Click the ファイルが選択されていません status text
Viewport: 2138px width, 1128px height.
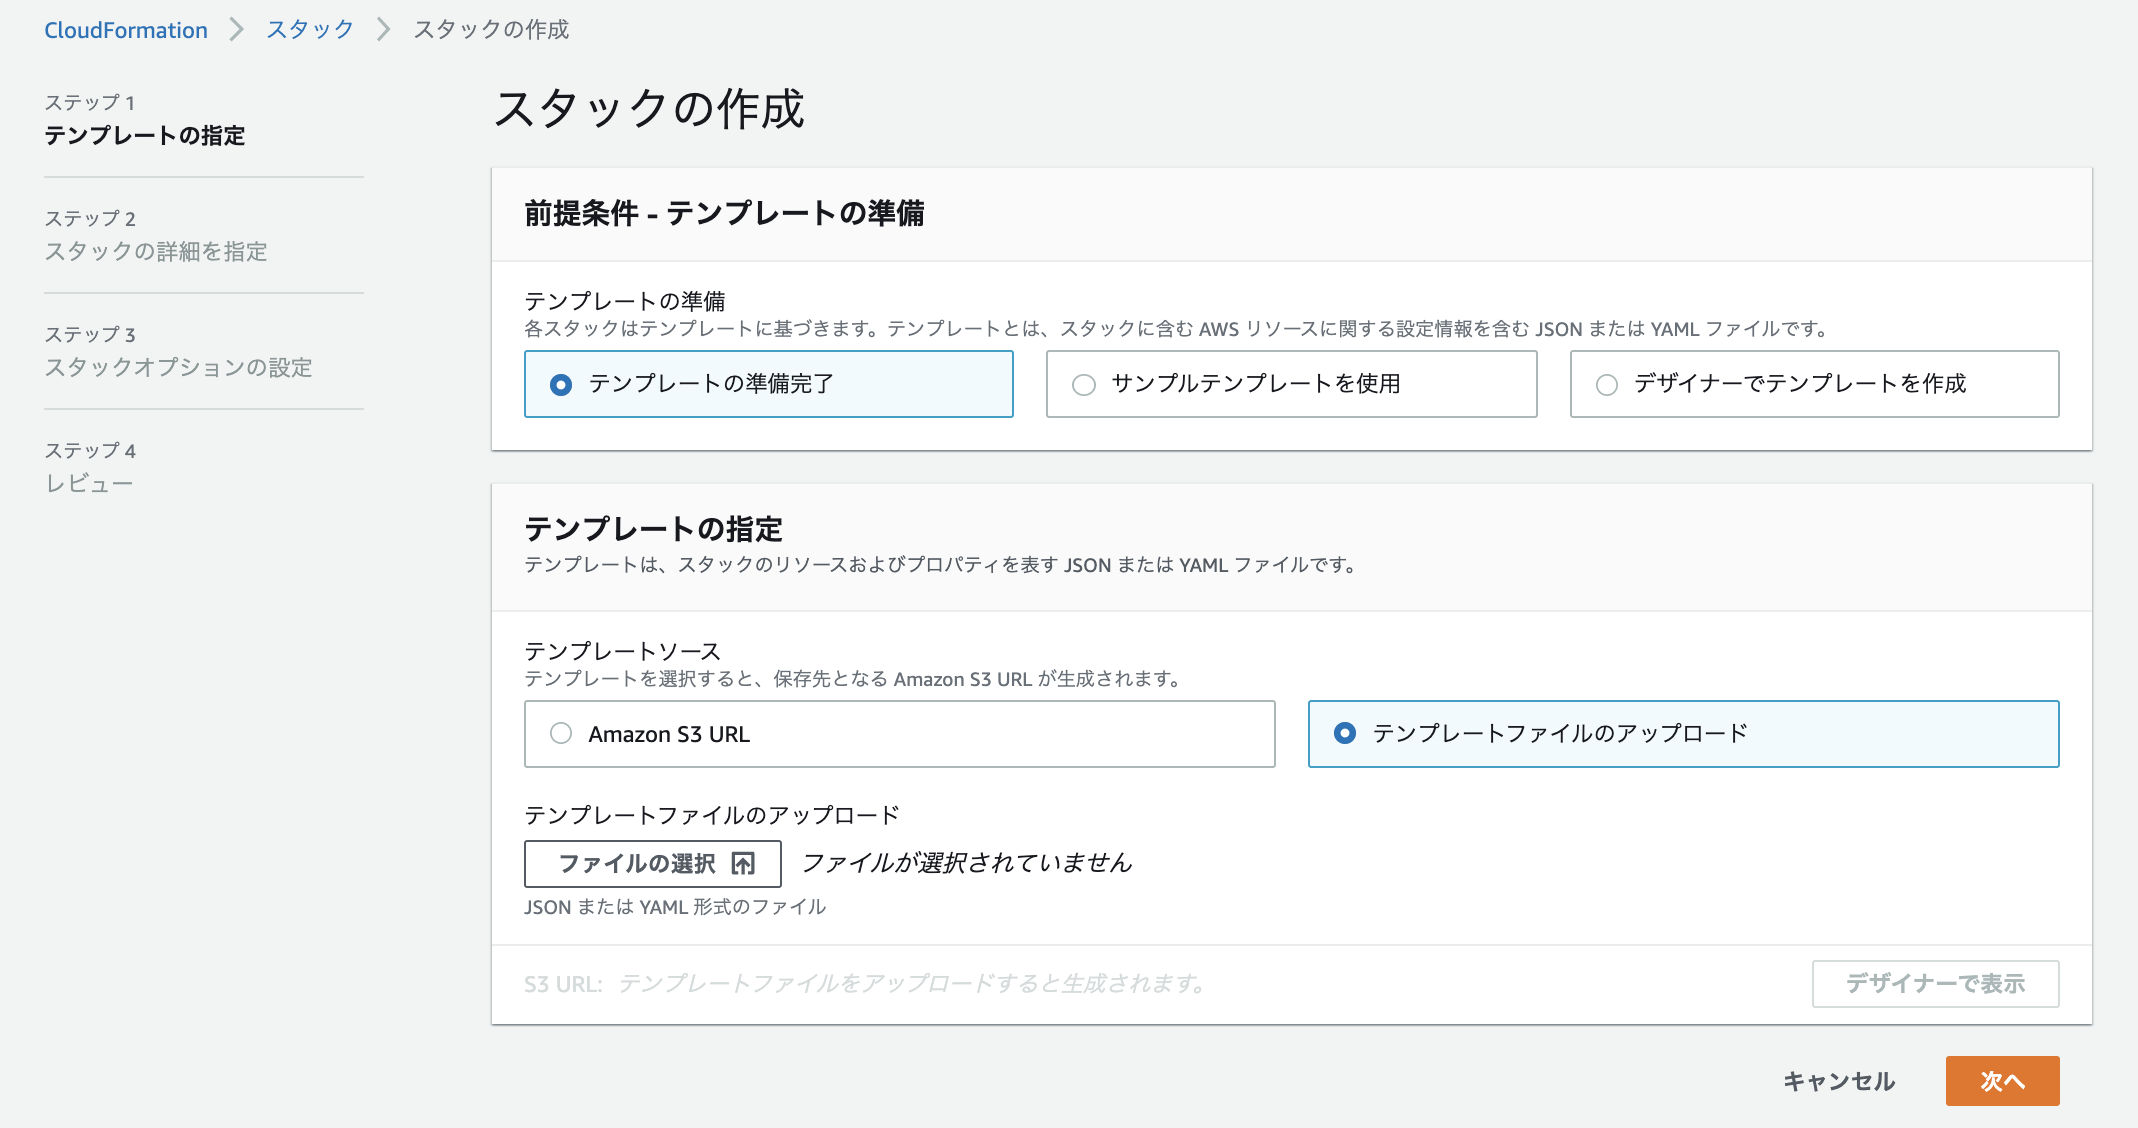pyautogui.click(x=966, y=863)
